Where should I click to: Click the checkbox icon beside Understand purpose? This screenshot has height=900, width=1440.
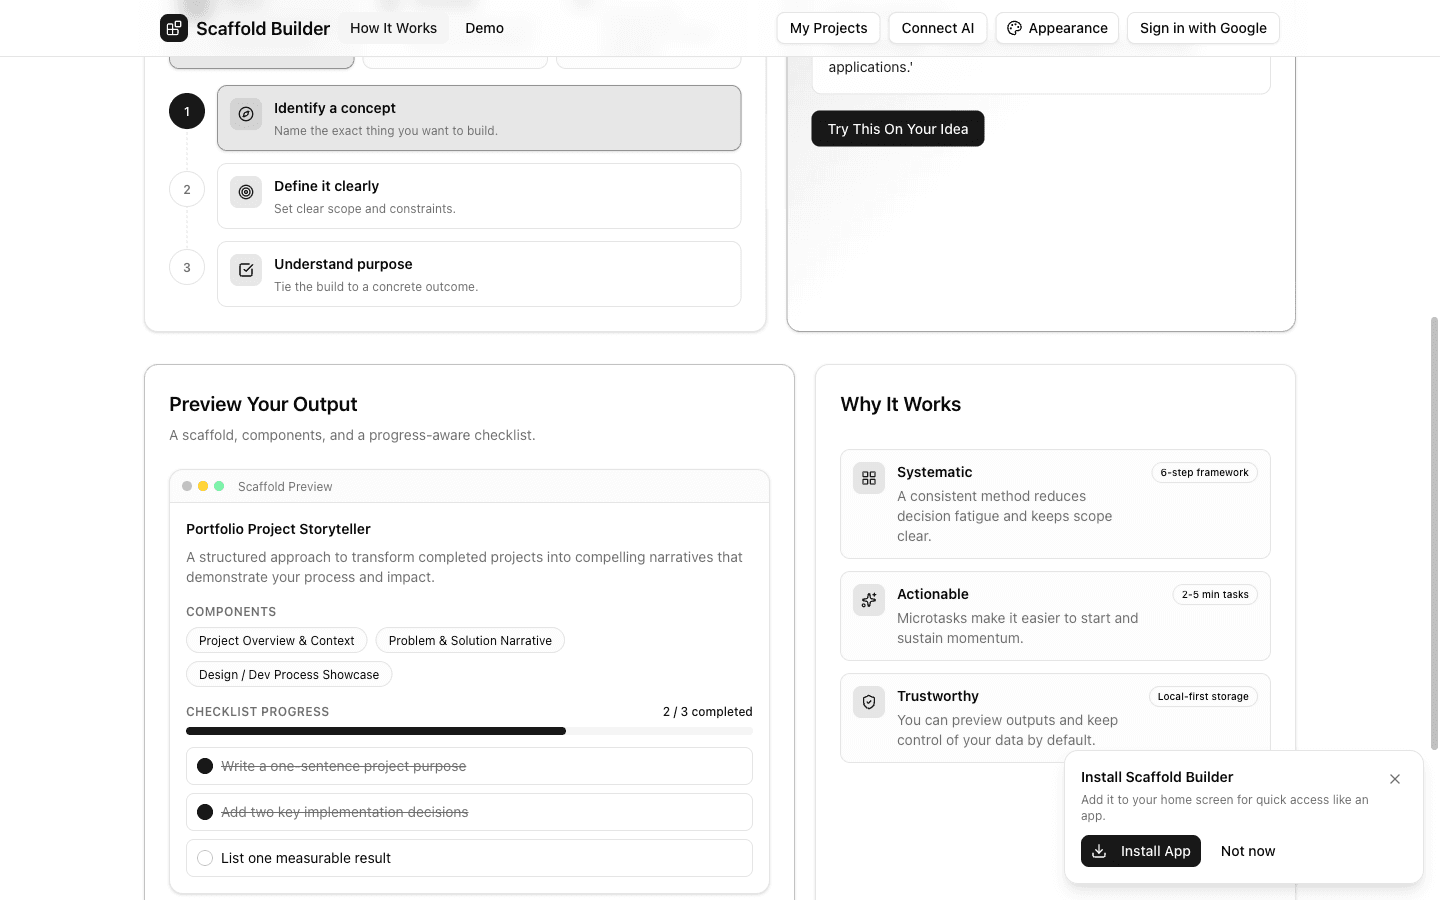tap(246, 270)
